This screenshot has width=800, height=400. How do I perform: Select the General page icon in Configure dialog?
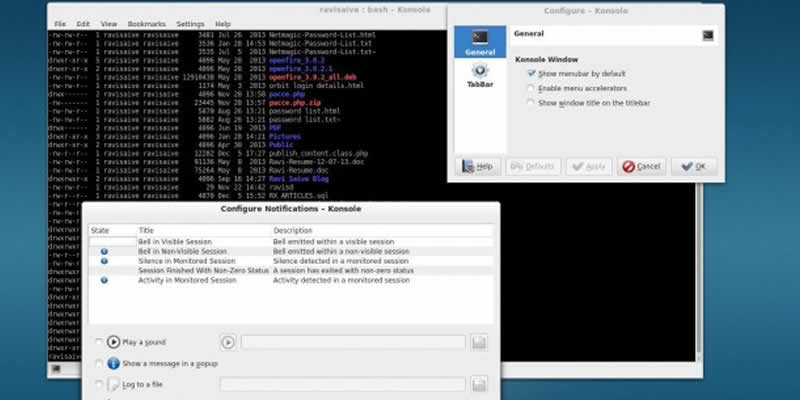pos(480,42)
